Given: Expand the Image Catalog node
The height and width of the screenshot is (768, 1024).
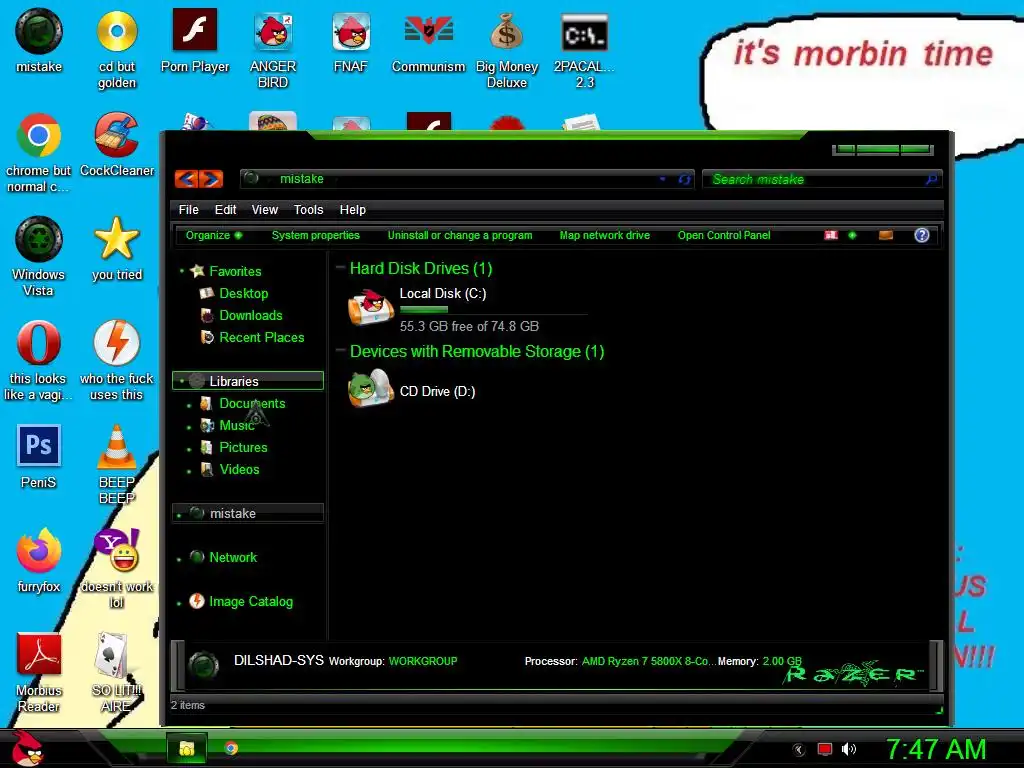Looking at the screenshot, I should click(179, 603).
